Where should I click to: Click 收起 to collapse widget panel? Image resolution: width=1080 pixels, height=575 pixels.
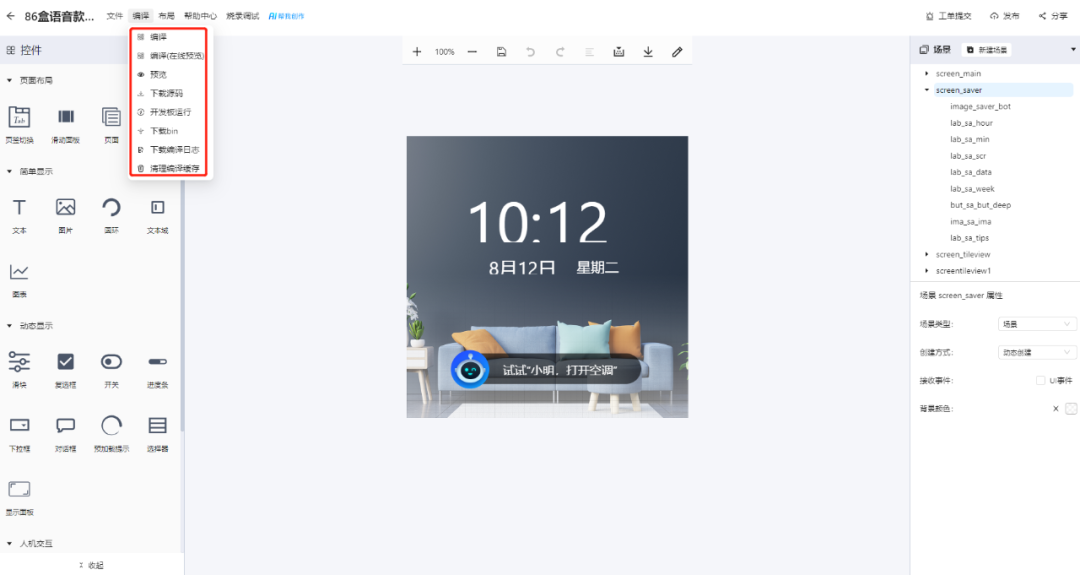[x=91, y=565]
